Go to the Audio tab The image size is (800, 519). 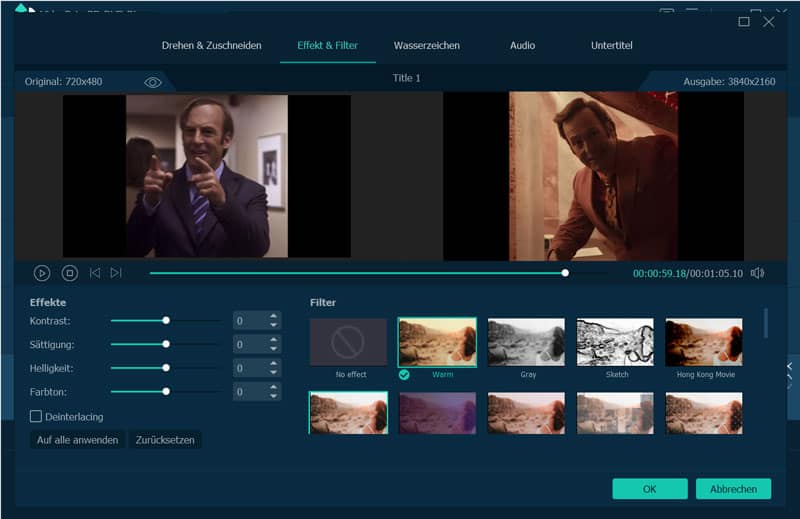(522, 45)
